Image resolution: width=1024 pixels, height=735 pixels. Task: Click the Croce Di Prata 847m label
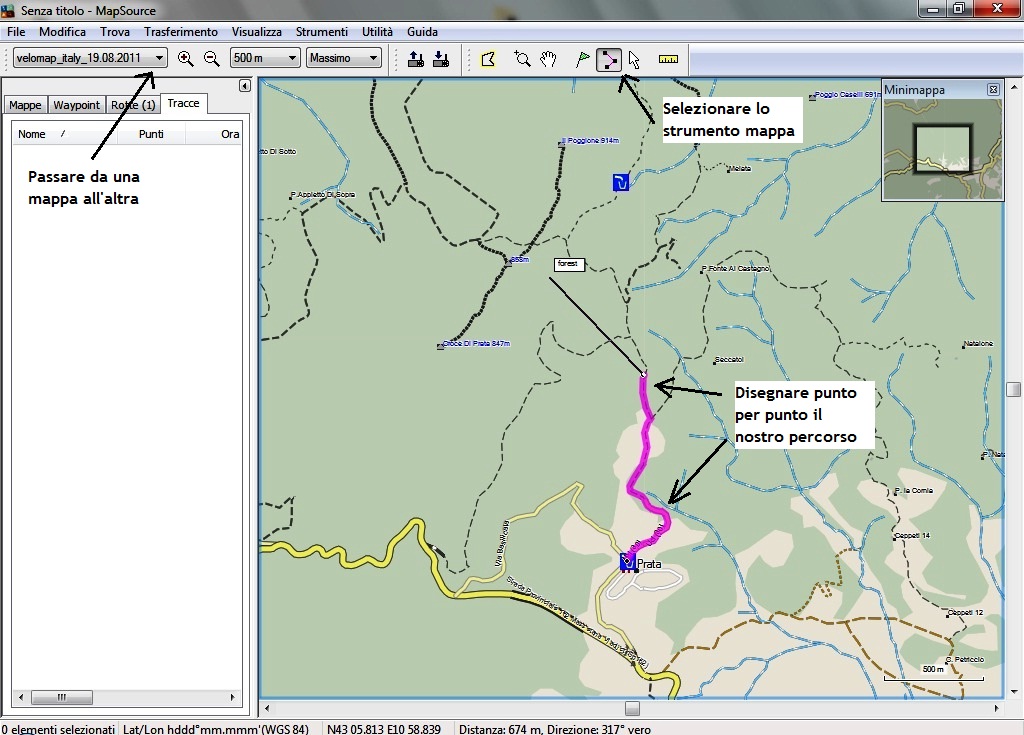(476, 344)
